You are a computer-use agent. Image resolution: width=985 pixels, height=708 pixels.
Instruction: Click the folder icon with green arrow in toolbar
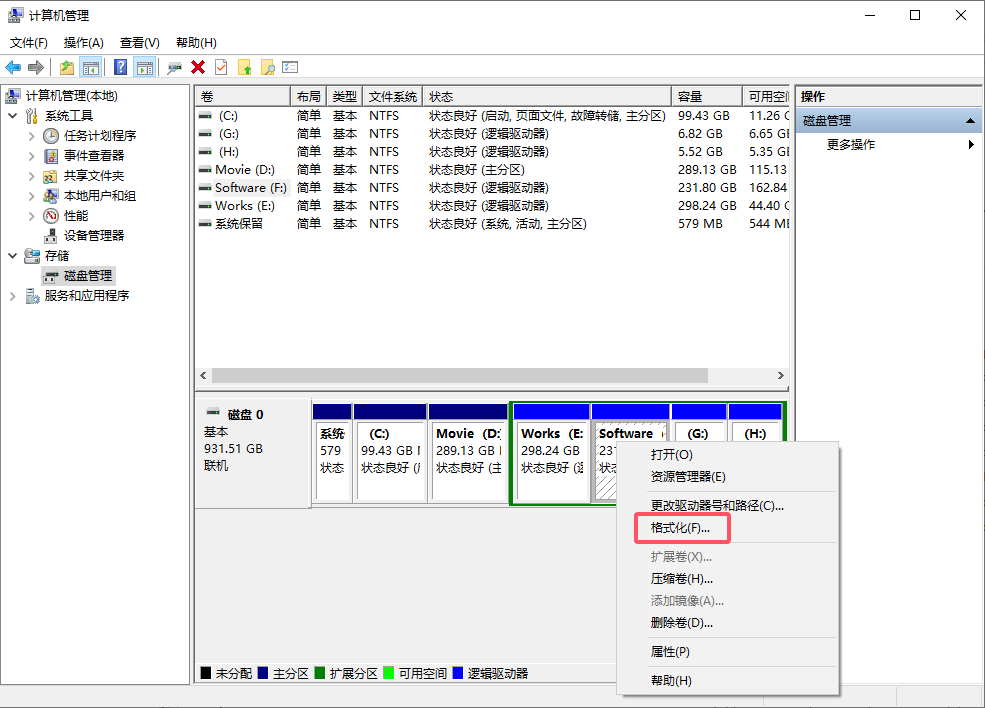[65, 66]
